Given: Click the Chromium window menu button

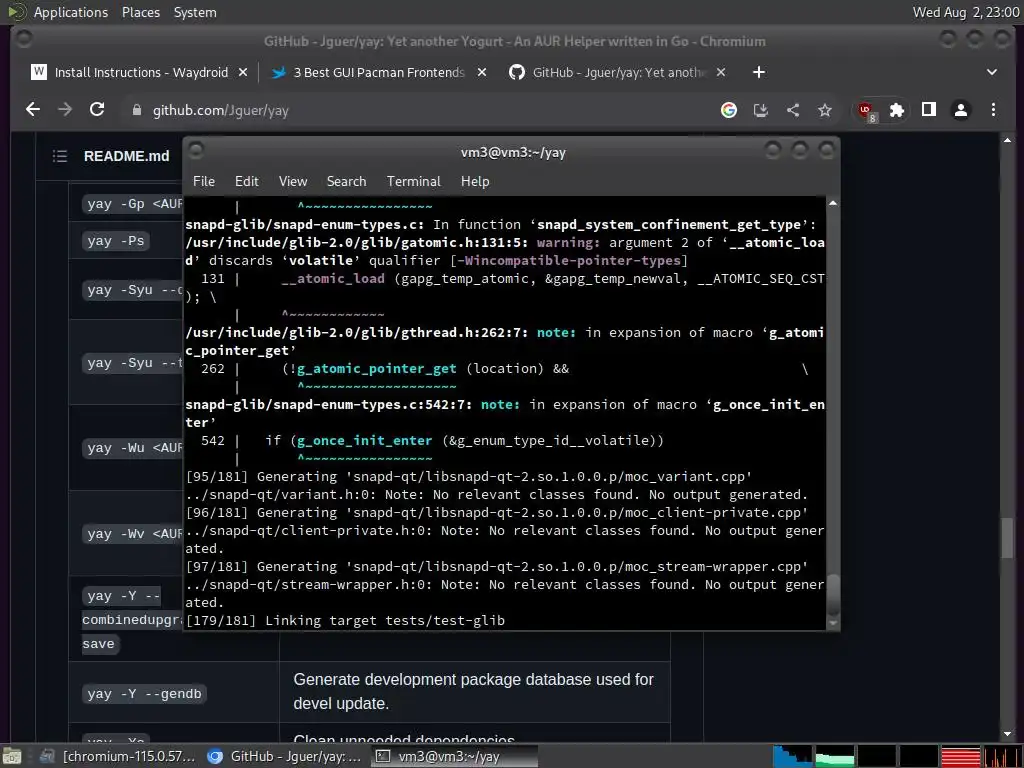Looking at the screenshot, I should [x=24, y=39].
